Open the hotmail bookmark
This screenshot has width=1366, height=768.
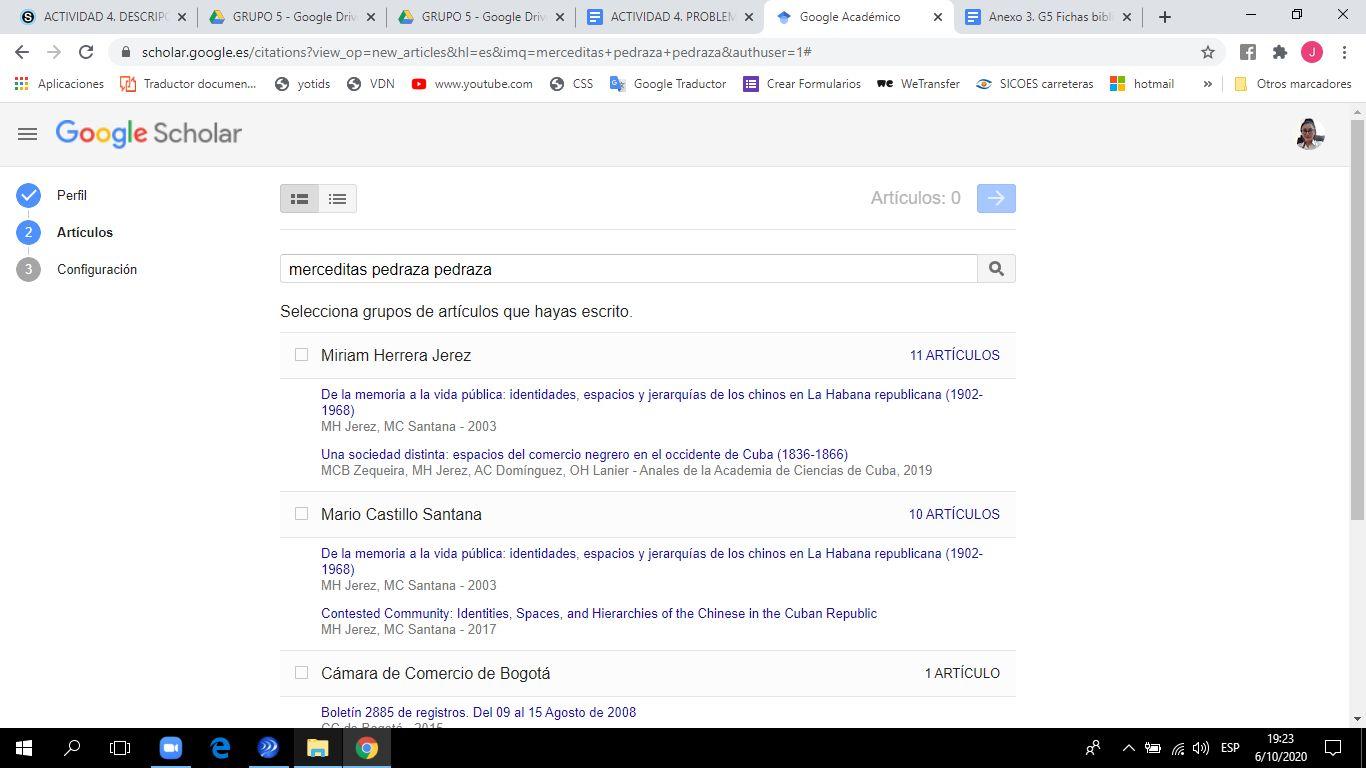tap(1142, 84)
